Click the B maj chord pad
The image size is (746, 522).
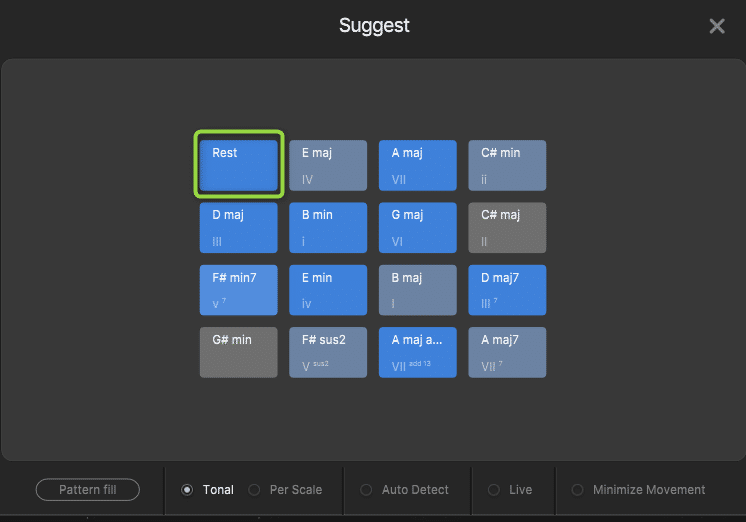[417, 290]
